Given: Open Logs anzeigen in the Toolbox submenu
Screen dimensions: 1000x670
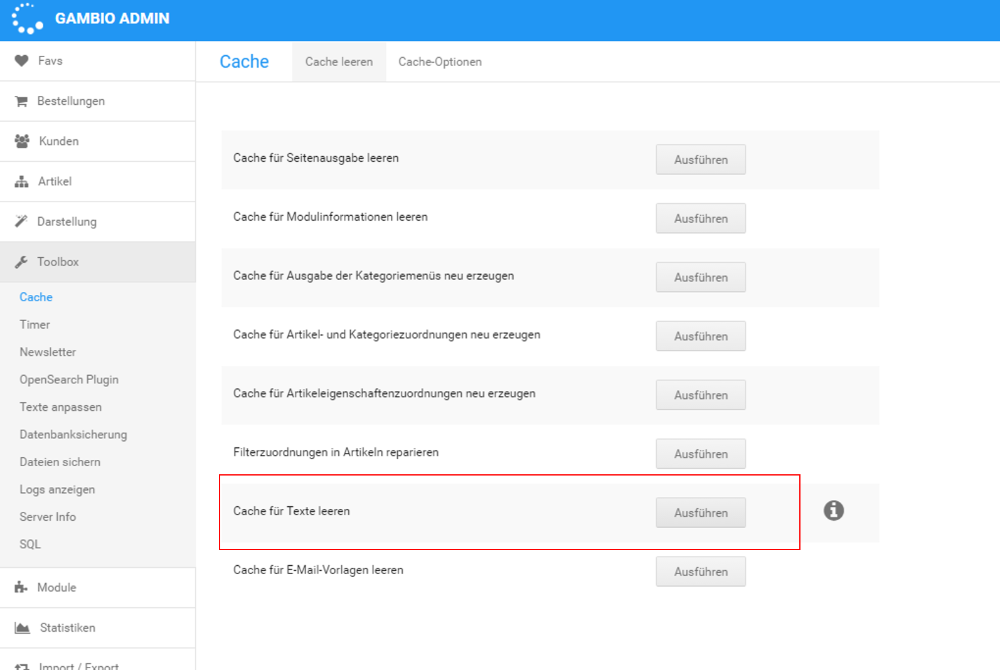Looking at the screenshot, I should (x=57, y=490).
